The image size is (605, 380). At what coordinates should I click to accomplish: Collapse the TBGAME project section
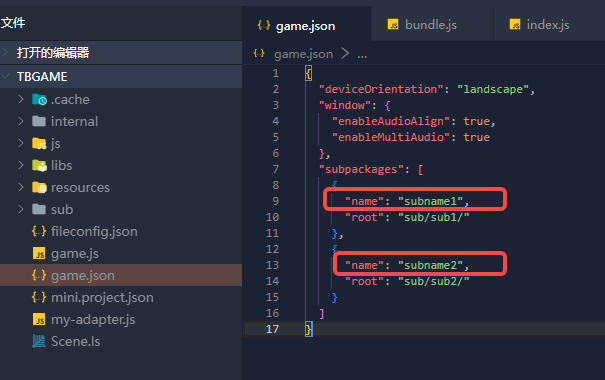[x=5, y=76]
